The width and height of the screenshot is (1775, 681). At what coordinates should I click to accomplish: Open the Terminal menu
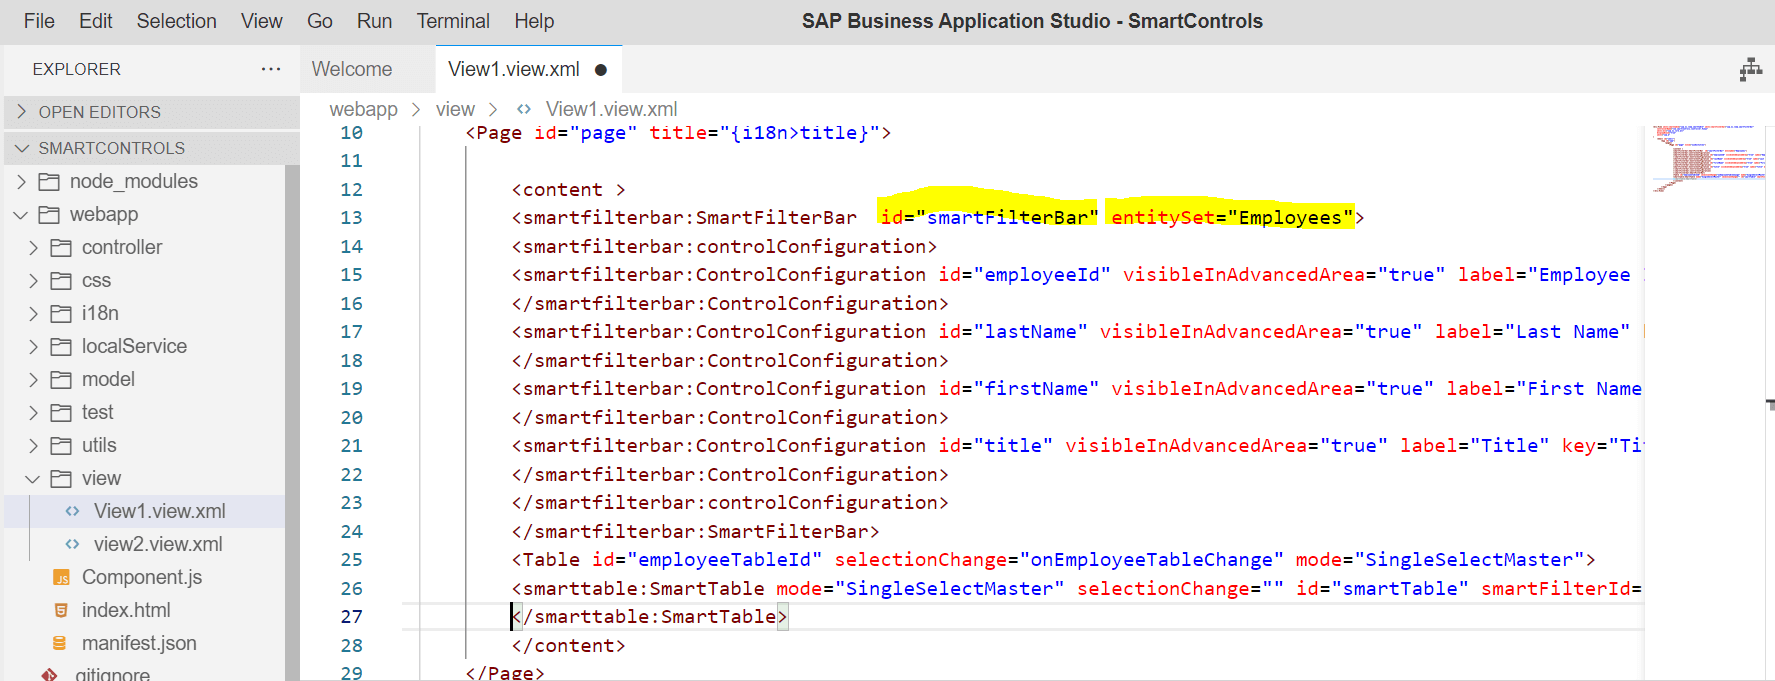click(x=452, y=21)
